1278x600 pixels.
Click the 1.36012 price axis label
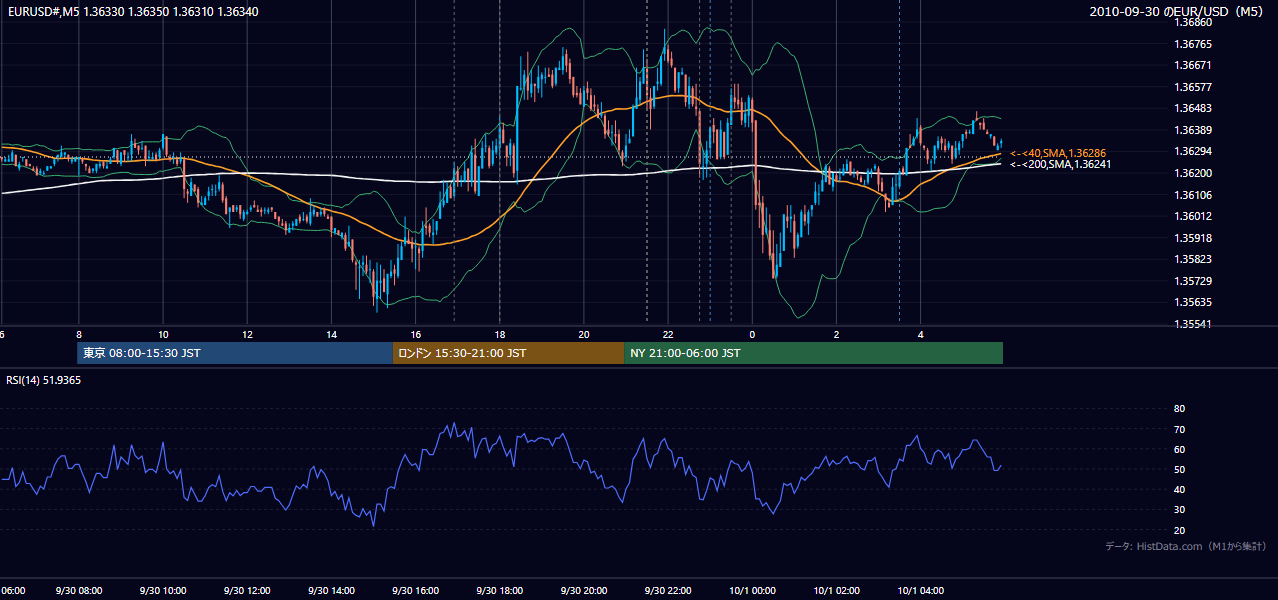1192,217
